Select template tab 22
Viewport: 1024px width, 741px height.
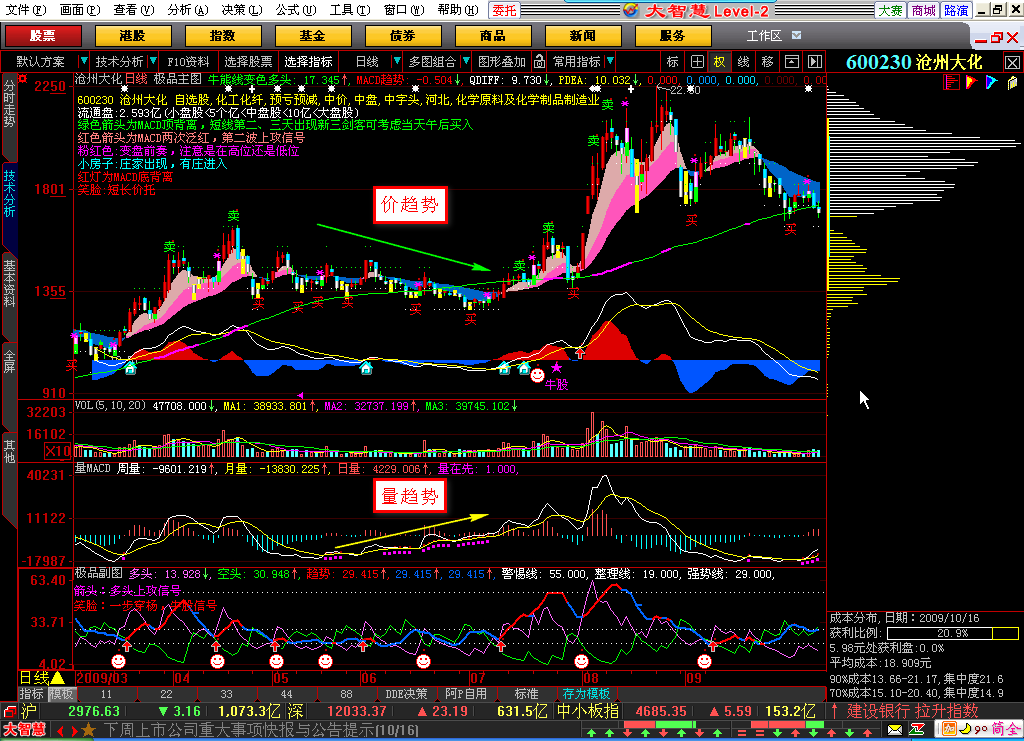coord(167,693)
